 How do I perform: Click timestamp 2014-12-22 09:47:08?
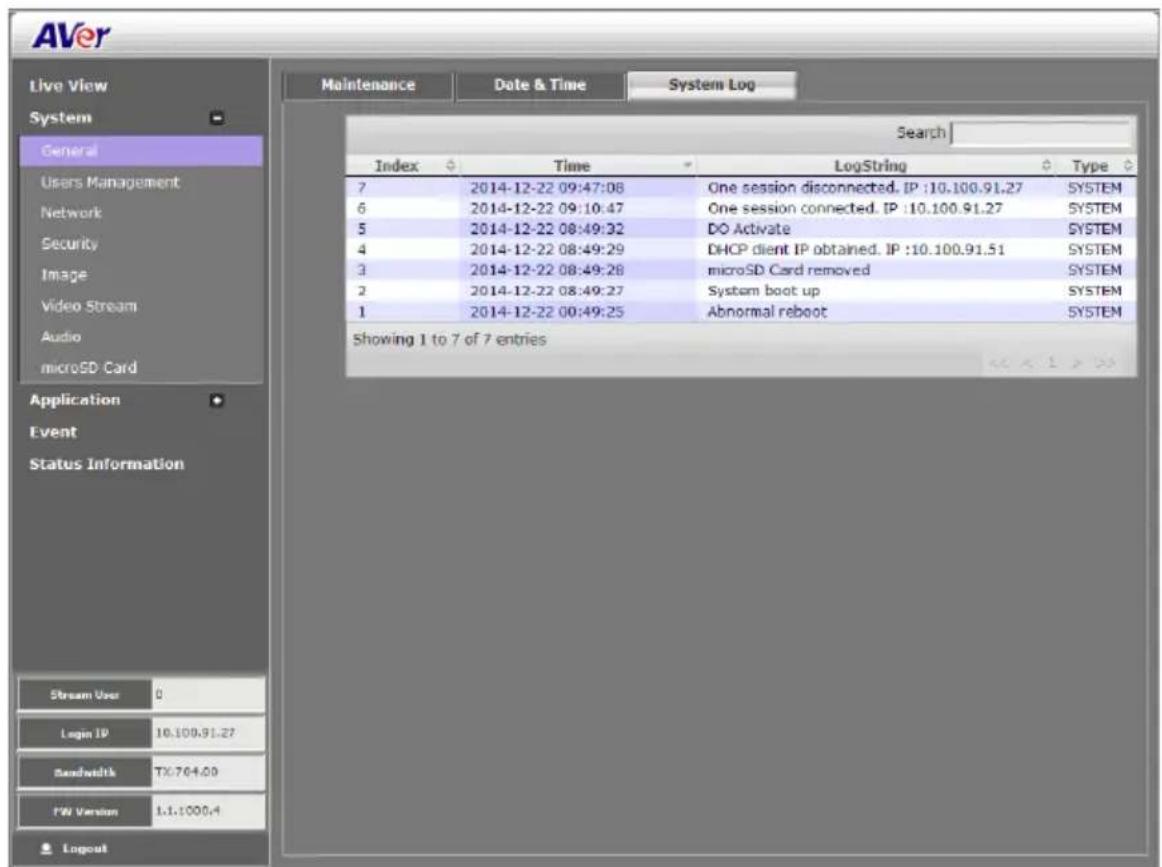pos(547,187)
